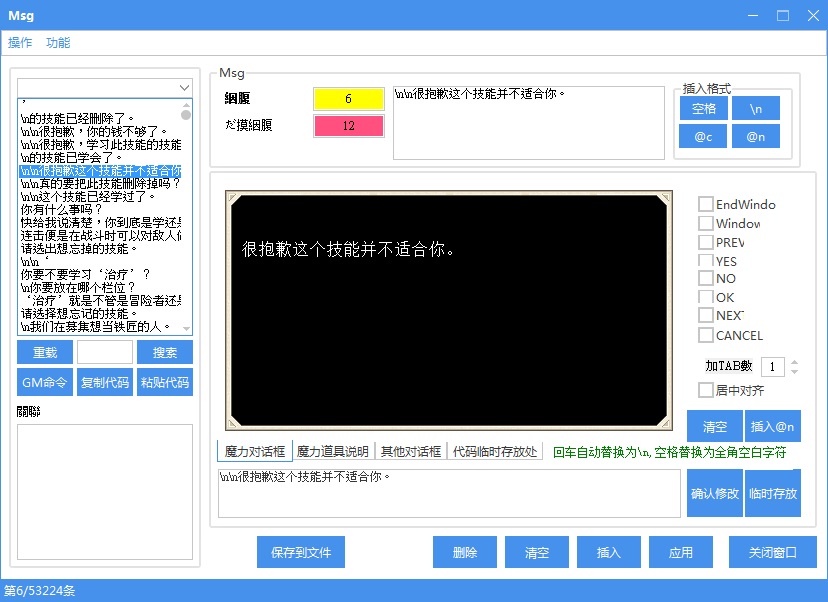Click the 加TAB數 number field
This screenshot has height=602, width=828.
773,366
